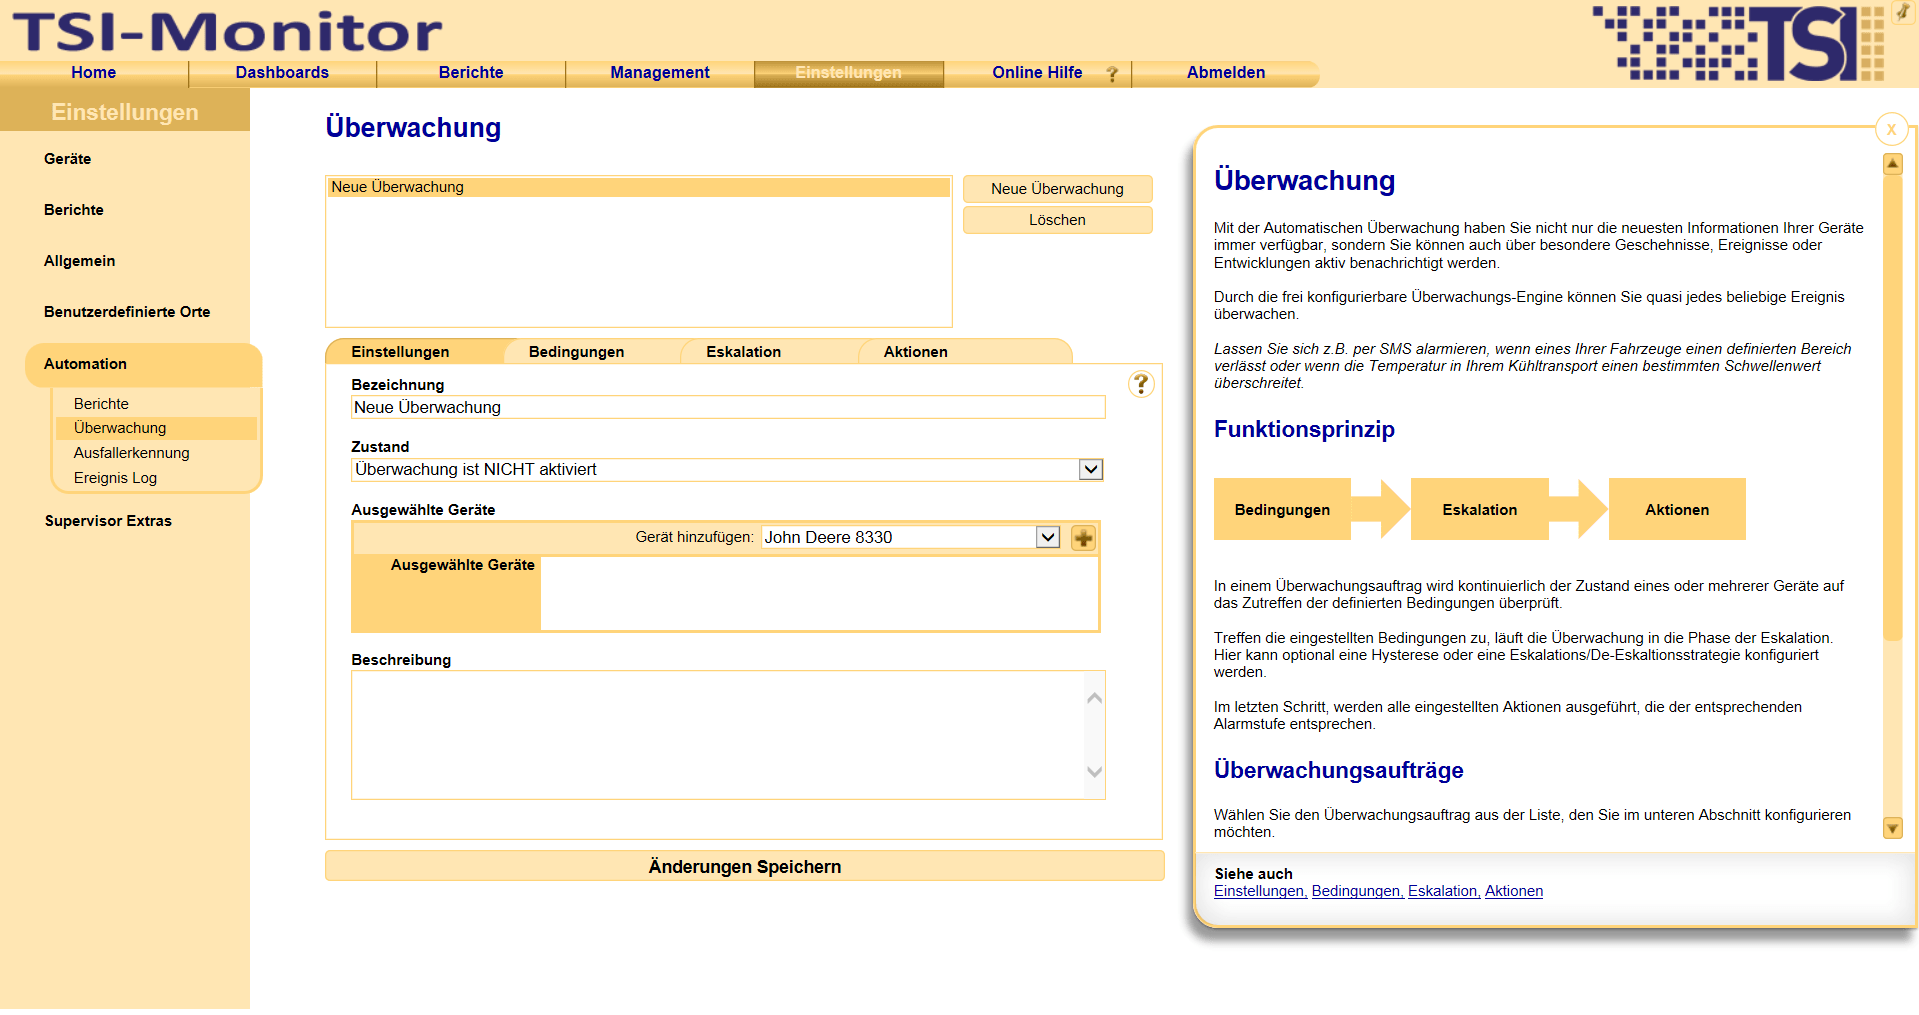Open Supervisor Extras in sidebar
This screenshot has height=1015, width=1919.
(x=108, y=521)
